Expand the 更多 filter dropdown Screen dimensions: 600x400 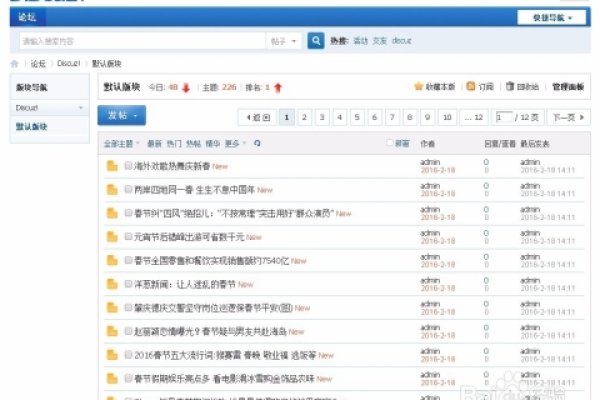click(235, 144)
